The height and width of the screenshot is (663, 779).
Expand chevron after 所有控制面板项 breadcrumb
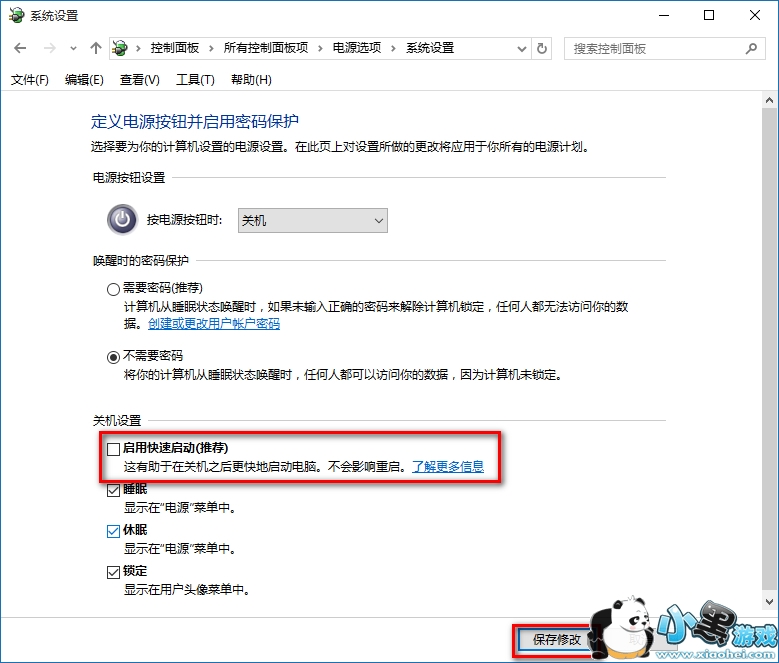pyautogui.click(x=320, y=49)
